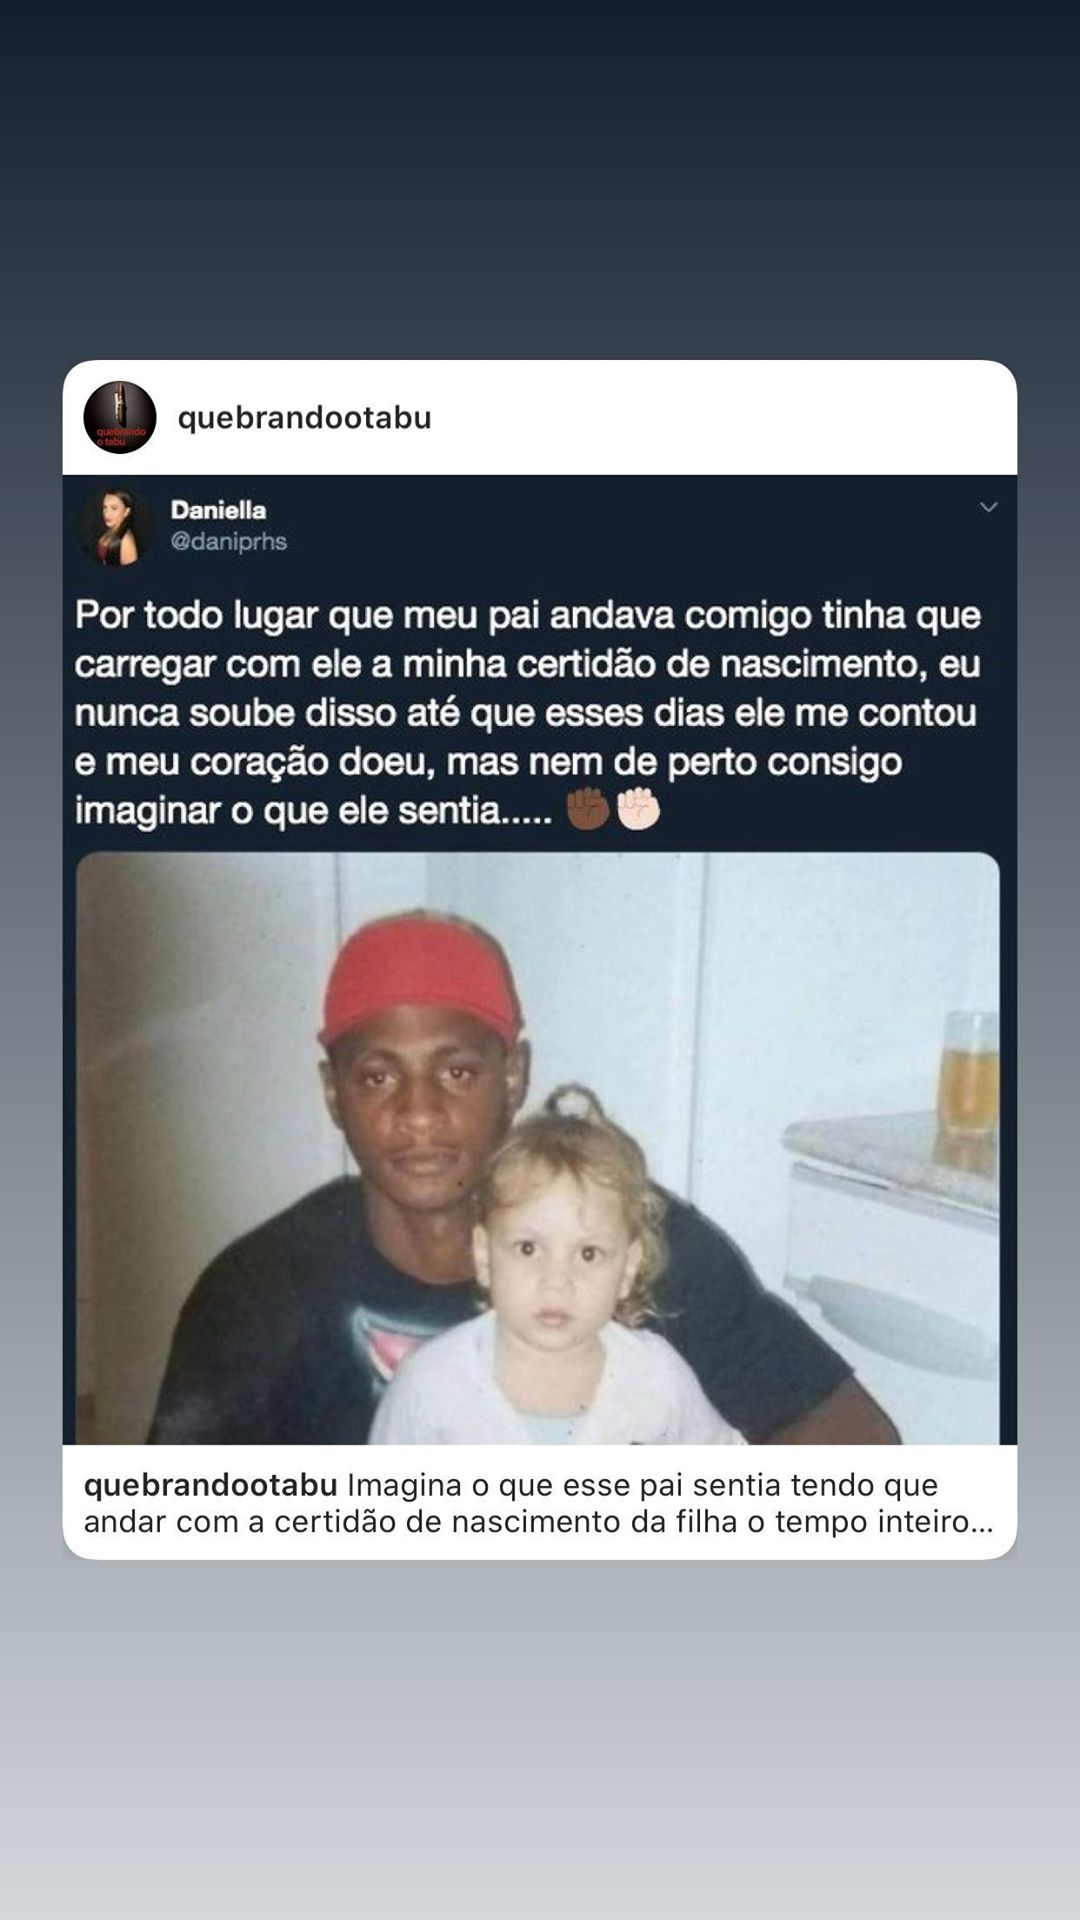Image resolution: width=1080 pixels, height=1920 pixels.
Task: Tap the quebrandootabu round profile avatar
Action: [x=120, y=418]
